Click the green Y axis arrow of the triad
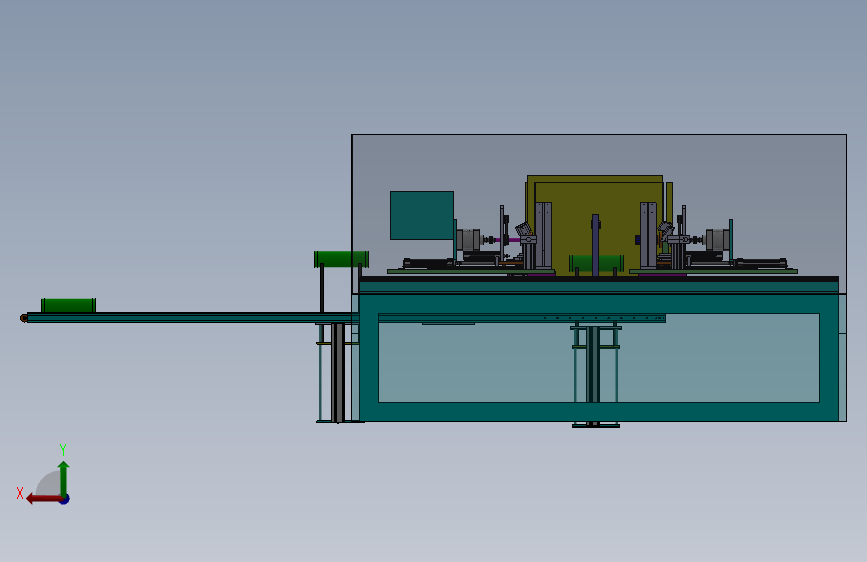 click(x=64, y=478)
